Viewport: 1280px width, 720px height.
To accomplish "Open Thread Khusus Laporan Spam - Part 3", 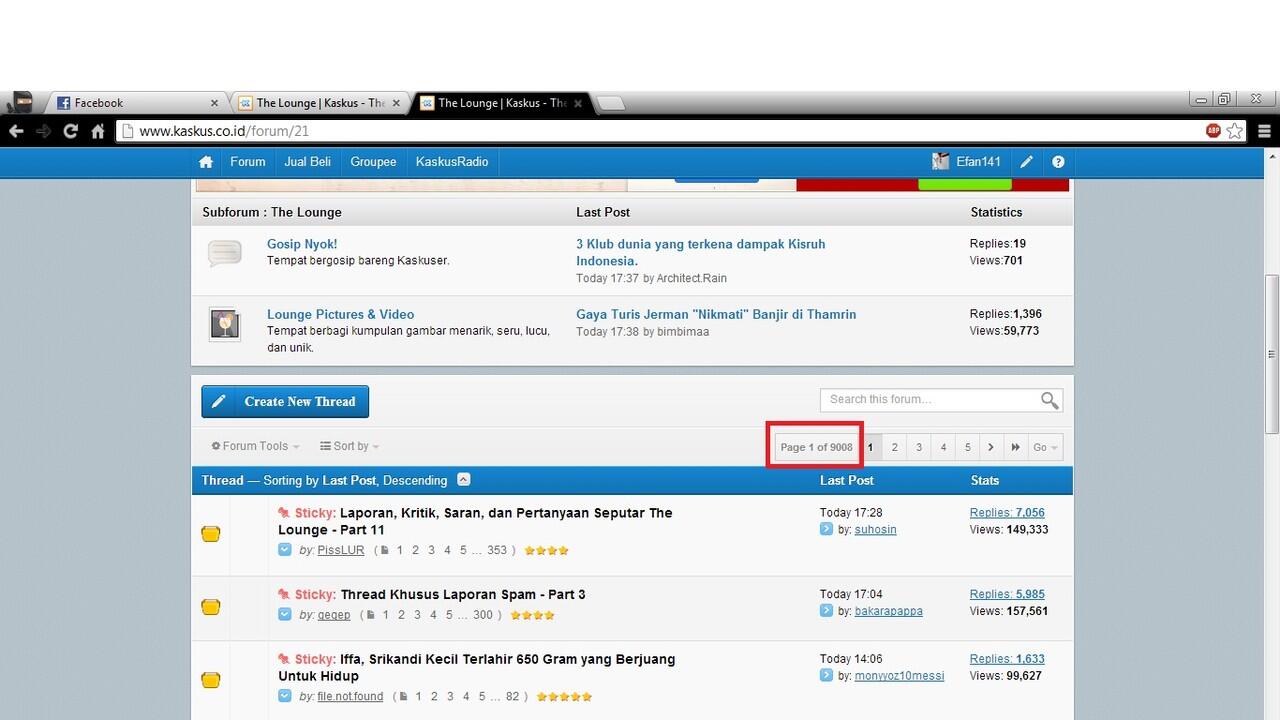I will [x=463, y=594].
